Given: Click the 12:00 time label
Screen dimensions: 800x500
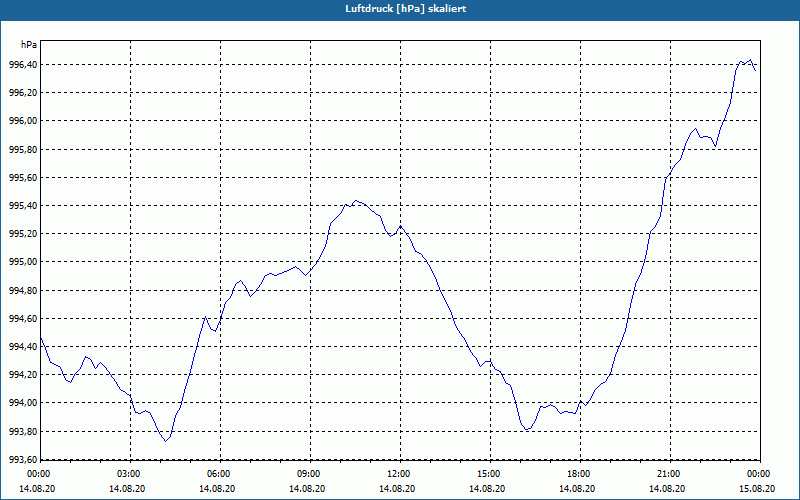Looking at the screenshot, I should click(x=400, y=473).
